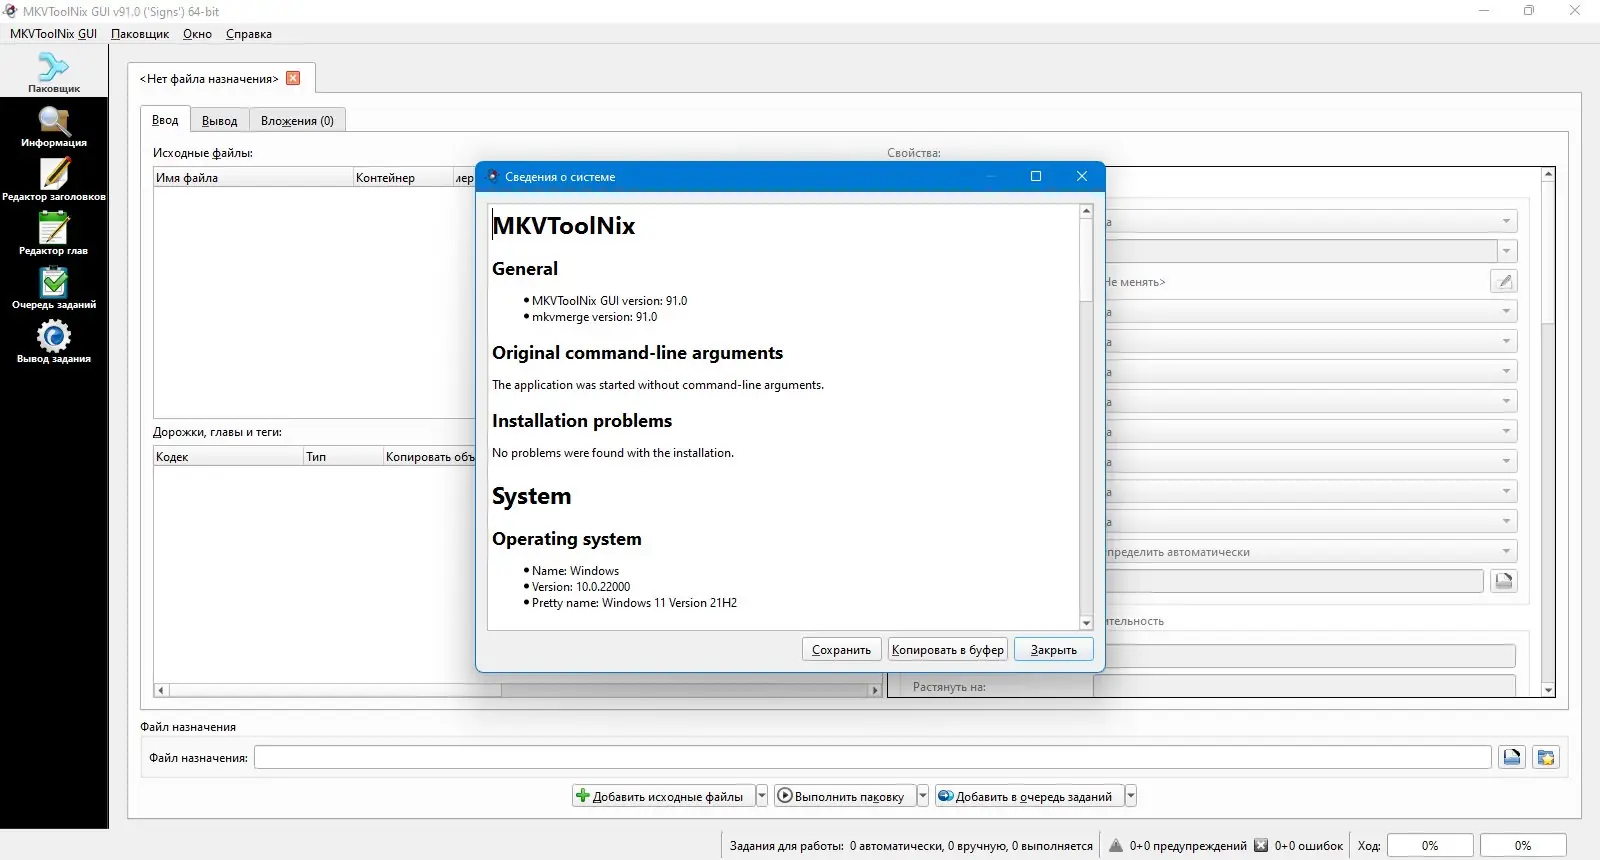1600x860 pixels.
Task: Click Сохранить button in system info dialog
Action: [x=841, y=649]
